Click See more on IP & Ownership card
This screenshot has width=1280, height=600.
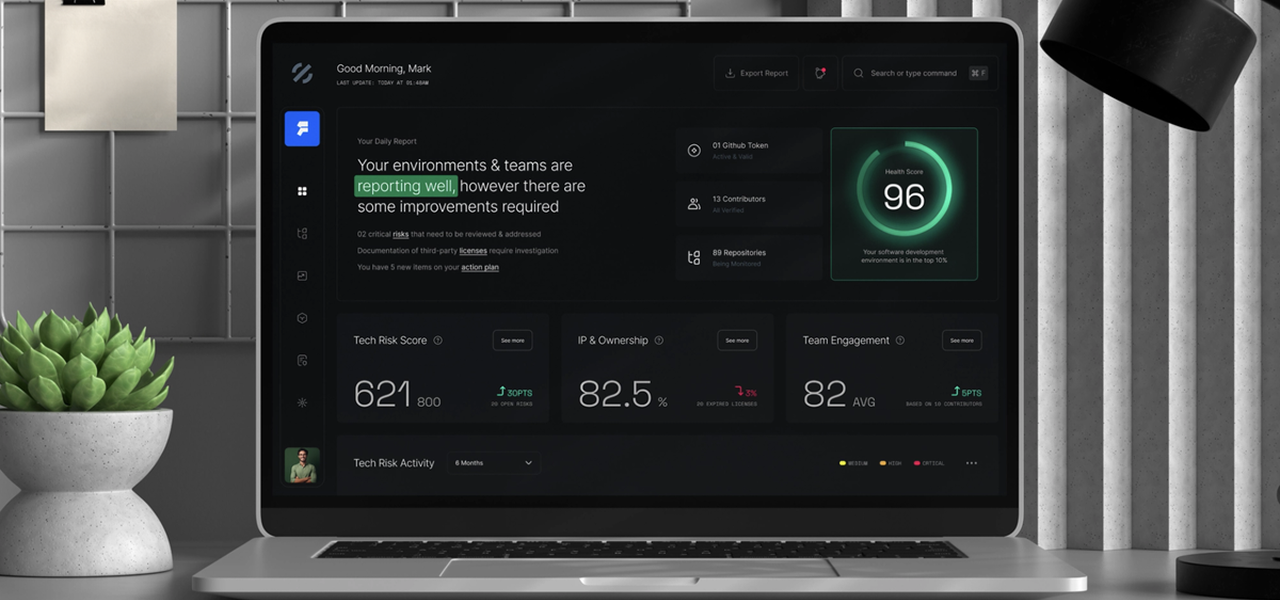click(x=737, y=340)
